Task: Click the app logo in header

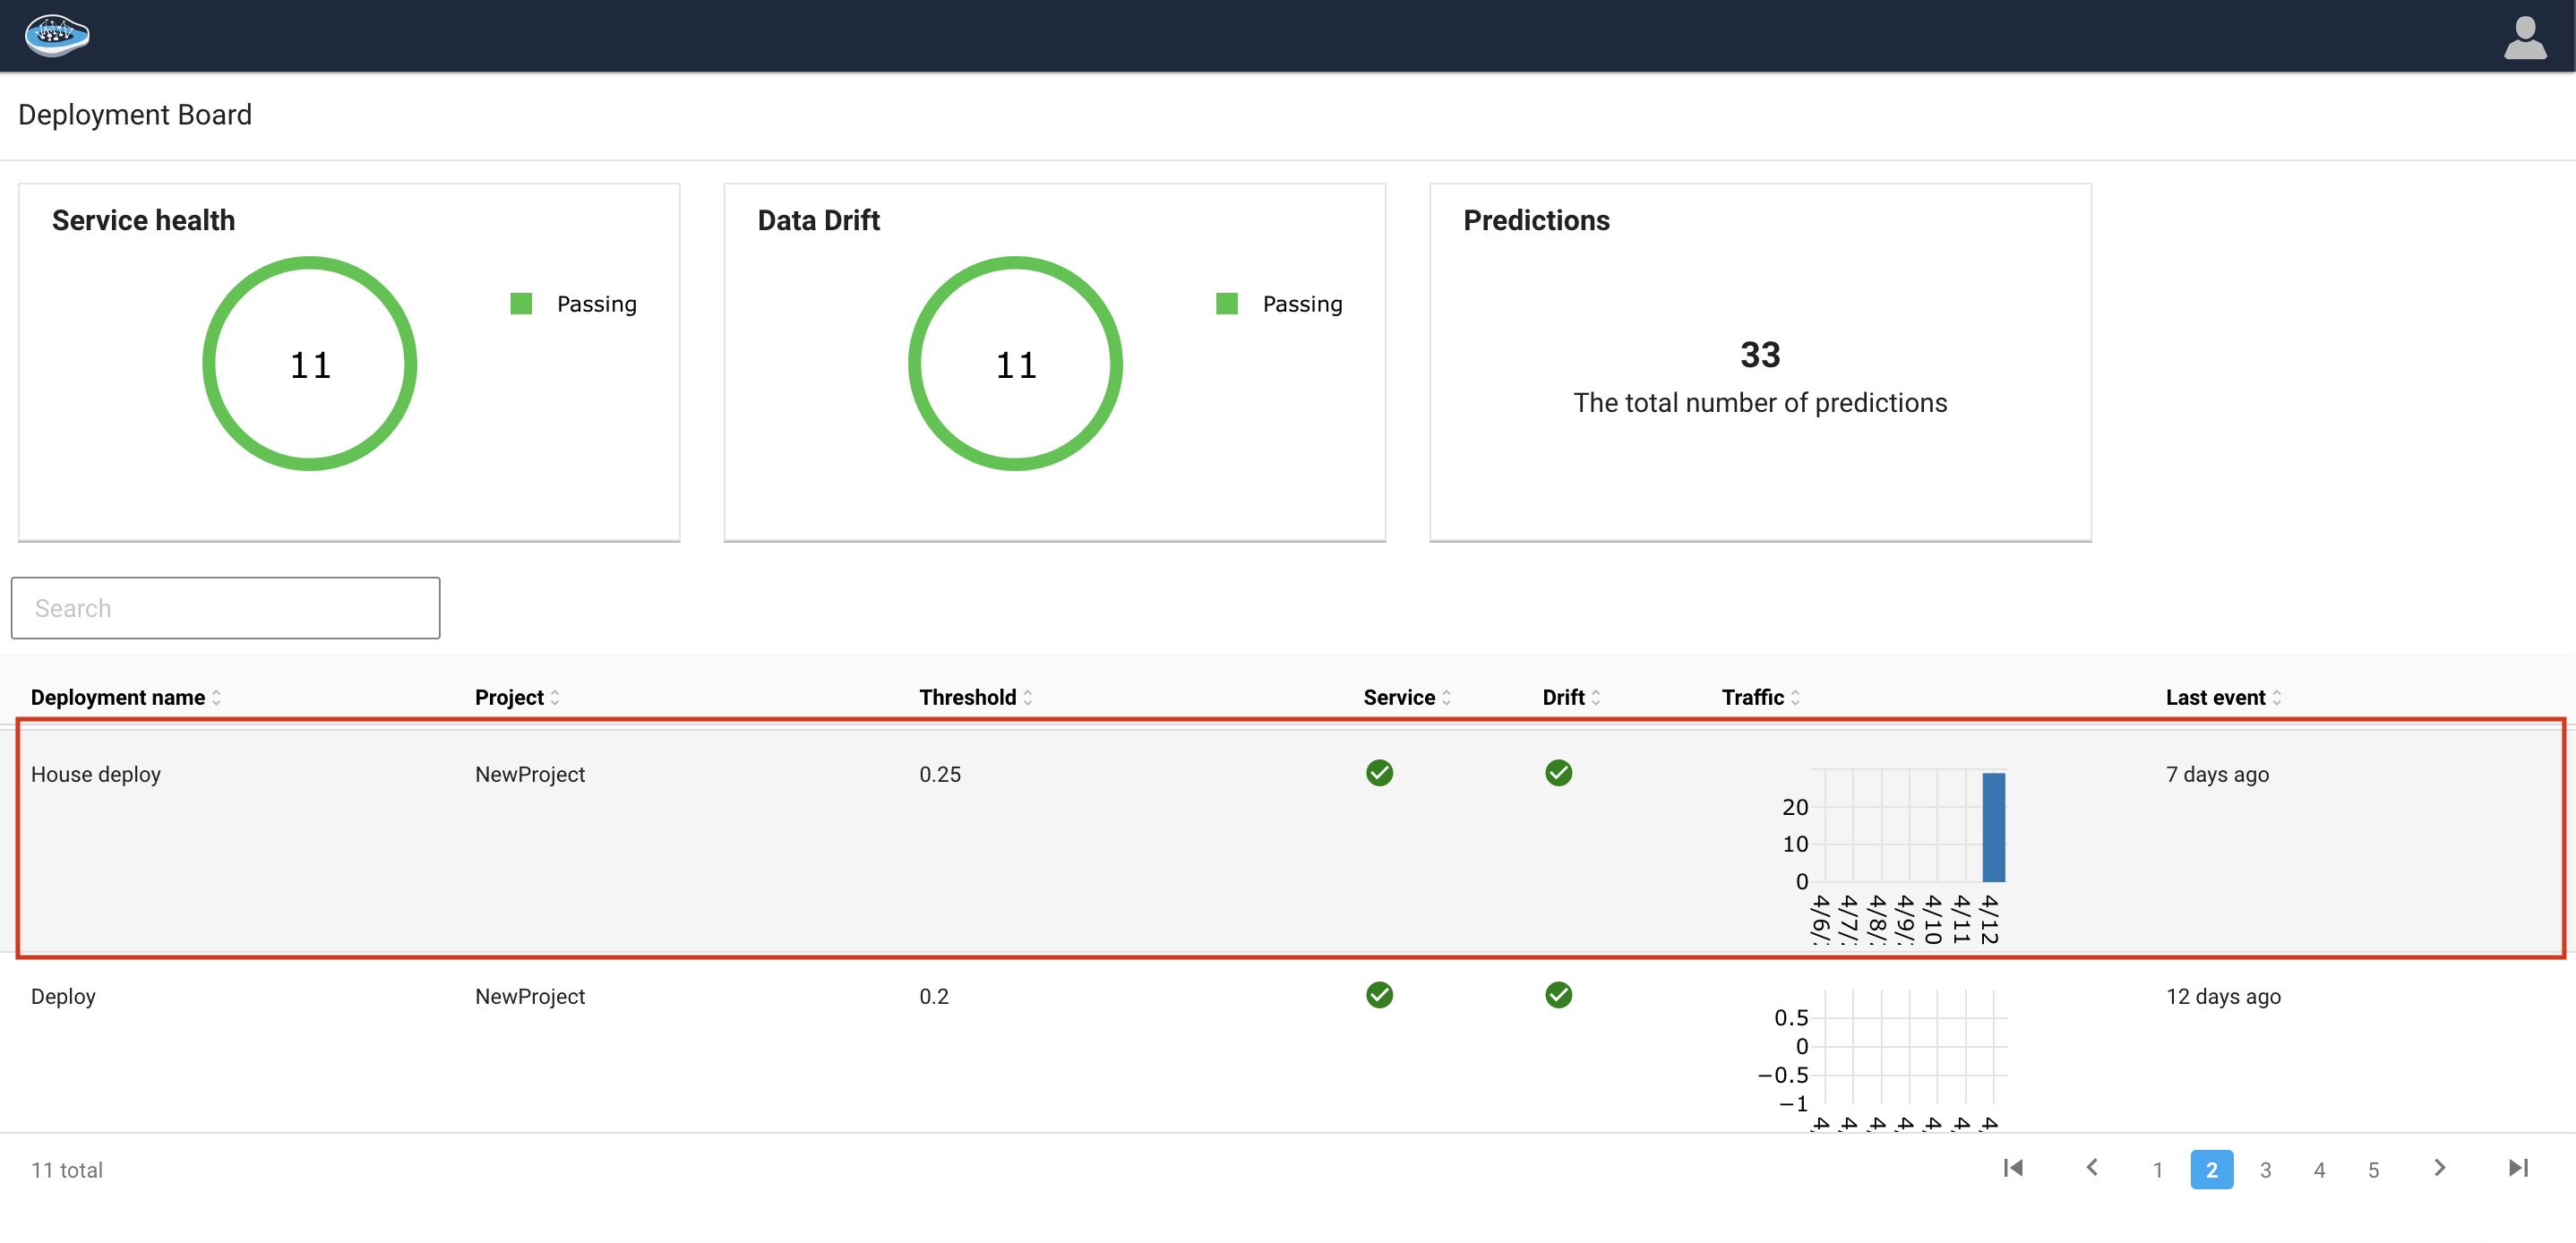Action: pos(56,36)
